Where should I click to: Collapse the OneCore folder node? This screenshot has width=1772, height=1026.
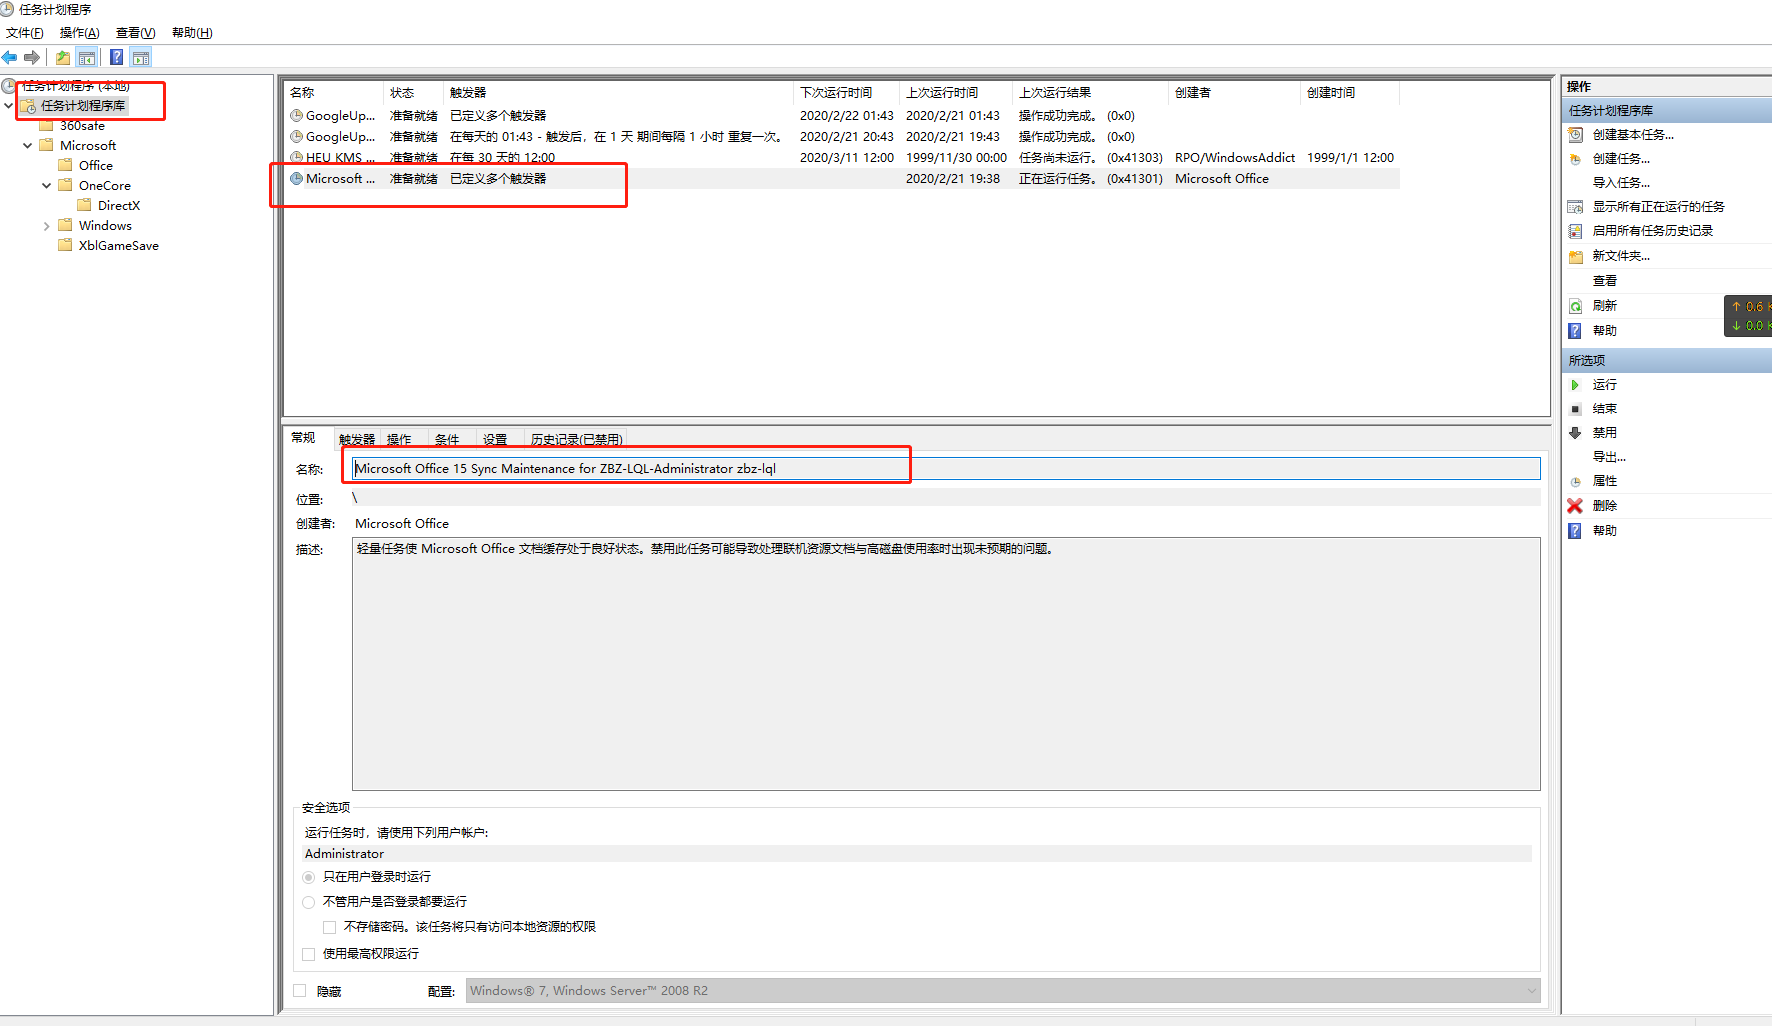46,186
